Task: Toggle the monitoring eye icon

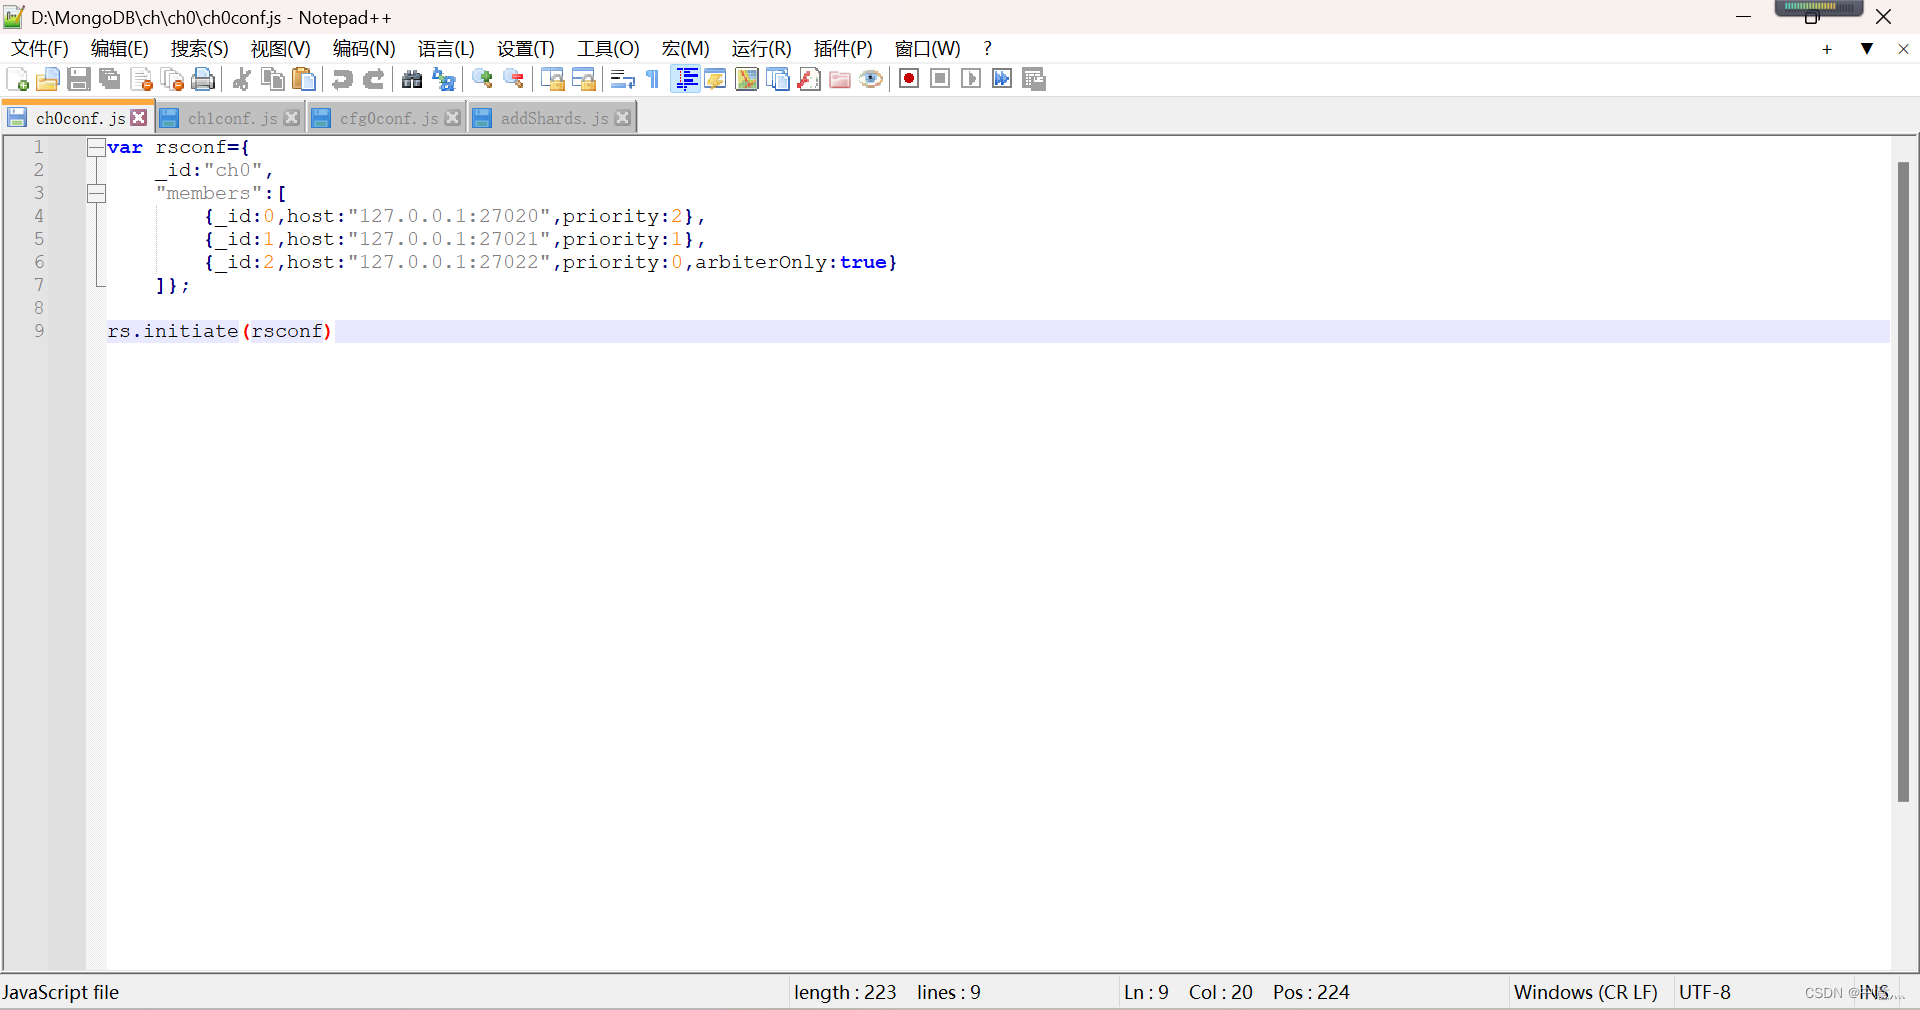Action: point(871,79)
